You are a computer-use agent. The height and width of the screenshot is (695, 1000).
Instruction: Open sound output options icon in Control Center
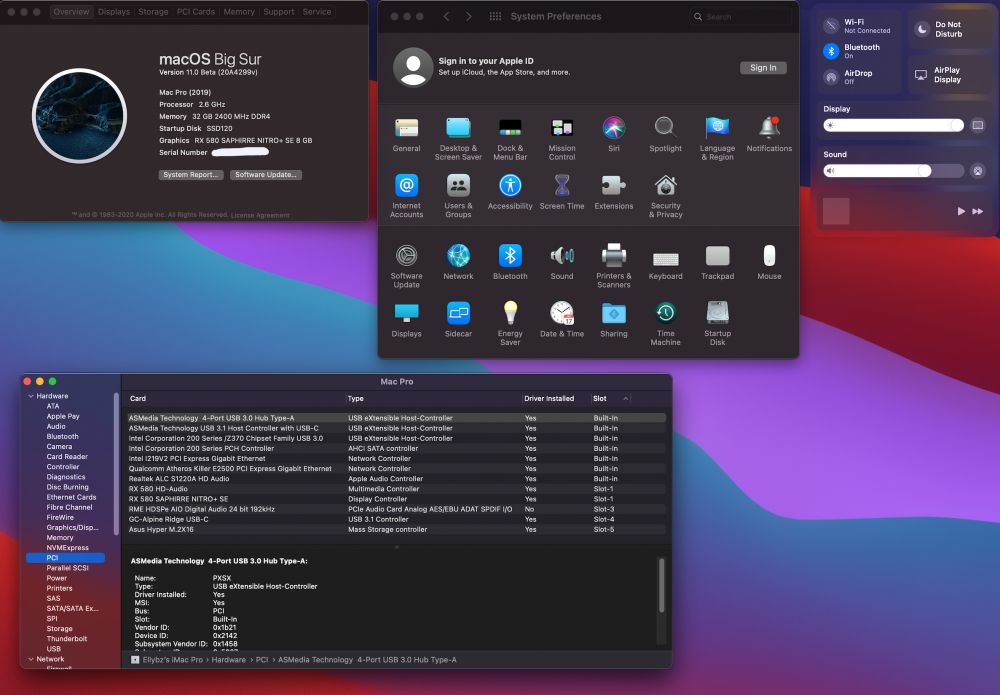978,171
